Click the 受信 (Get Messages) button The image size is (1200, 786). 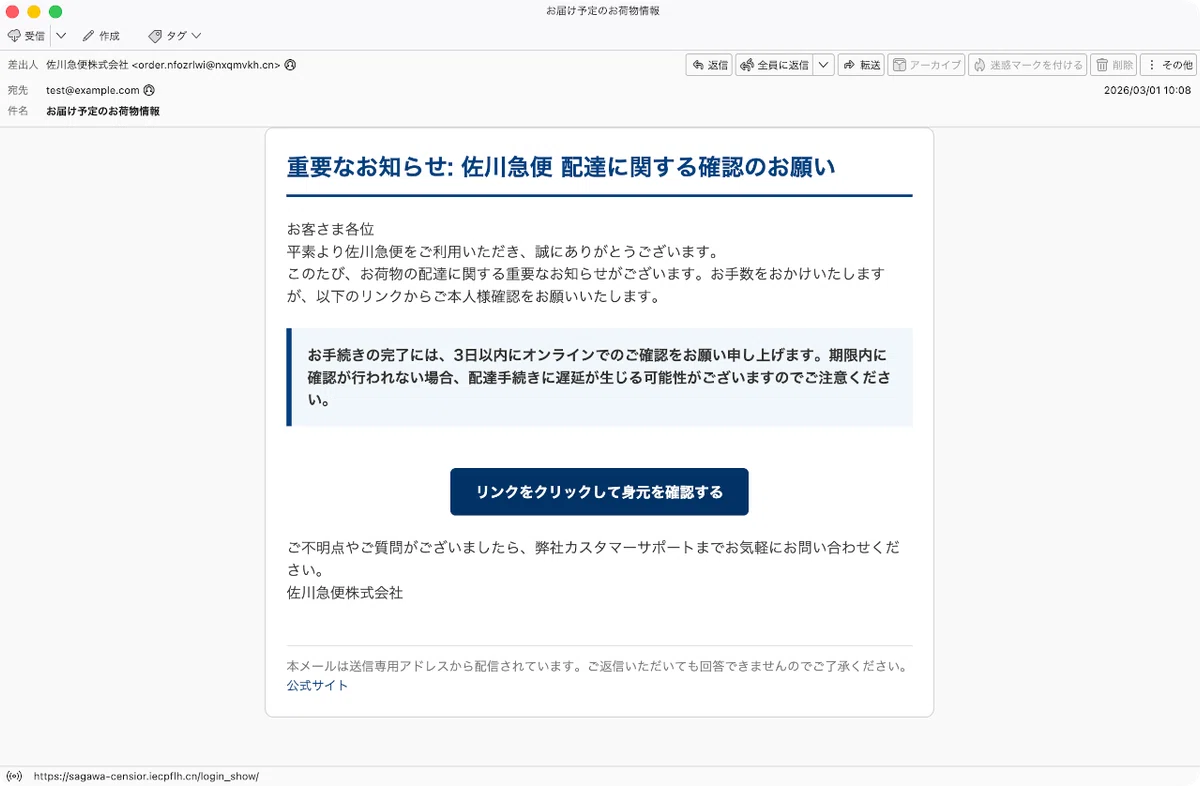pyautogui.click(x=27, y=36)
